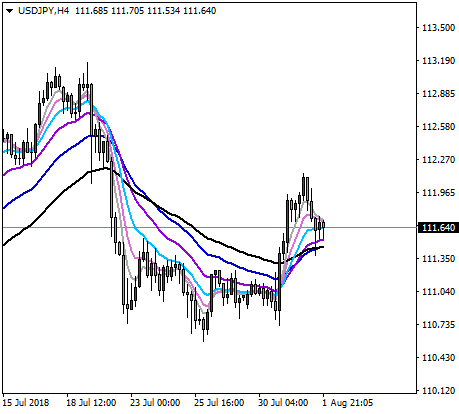
Task: Click the 110.120 price axis label
Action: pos(438,390)
